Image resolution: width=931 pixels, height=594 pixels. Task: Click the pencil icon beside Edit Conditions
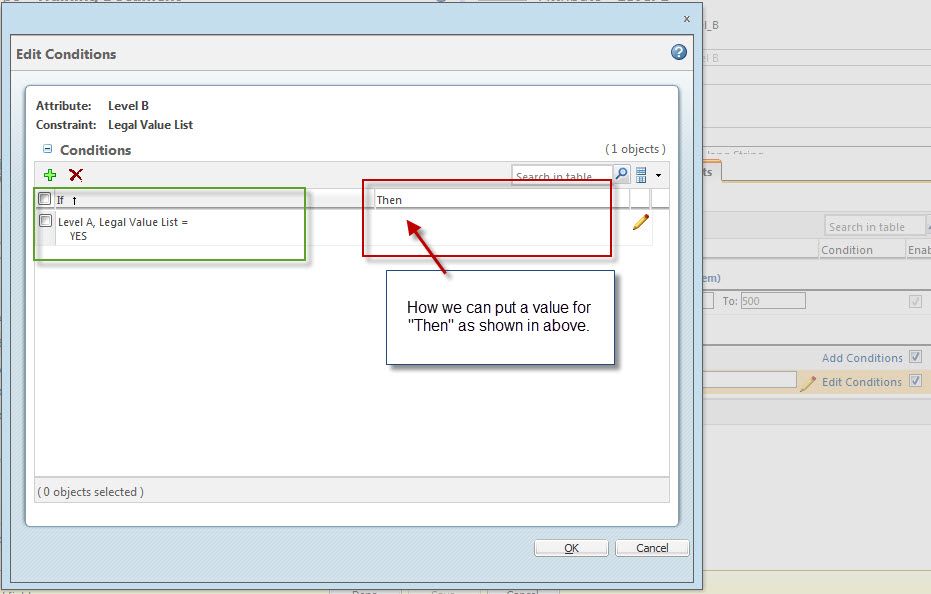[x=809, y=381]
